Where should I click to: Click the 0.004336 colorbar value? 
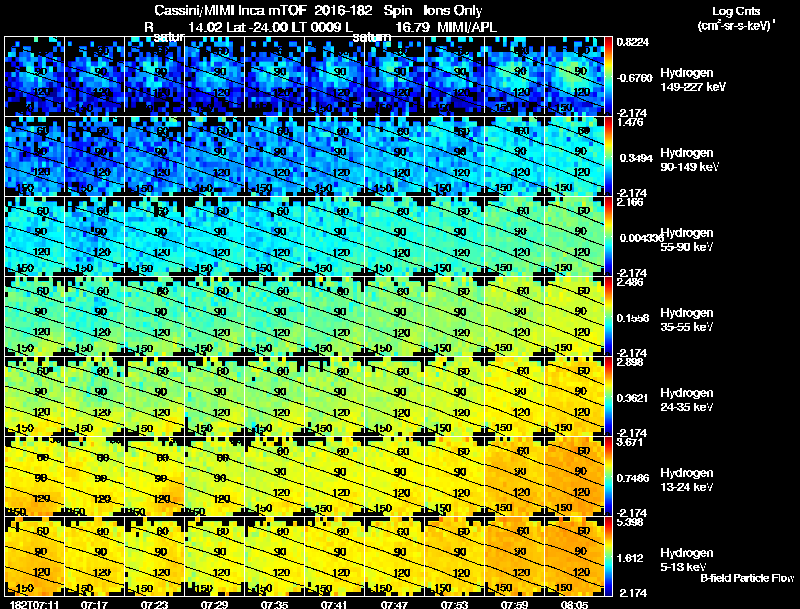pos(641,238)
